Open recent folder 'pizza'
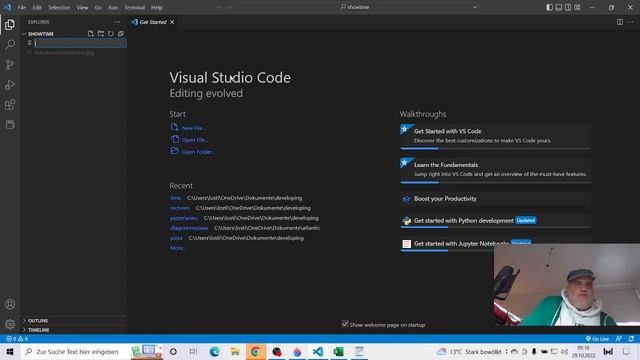640x360 pixels. click(176, 238)
